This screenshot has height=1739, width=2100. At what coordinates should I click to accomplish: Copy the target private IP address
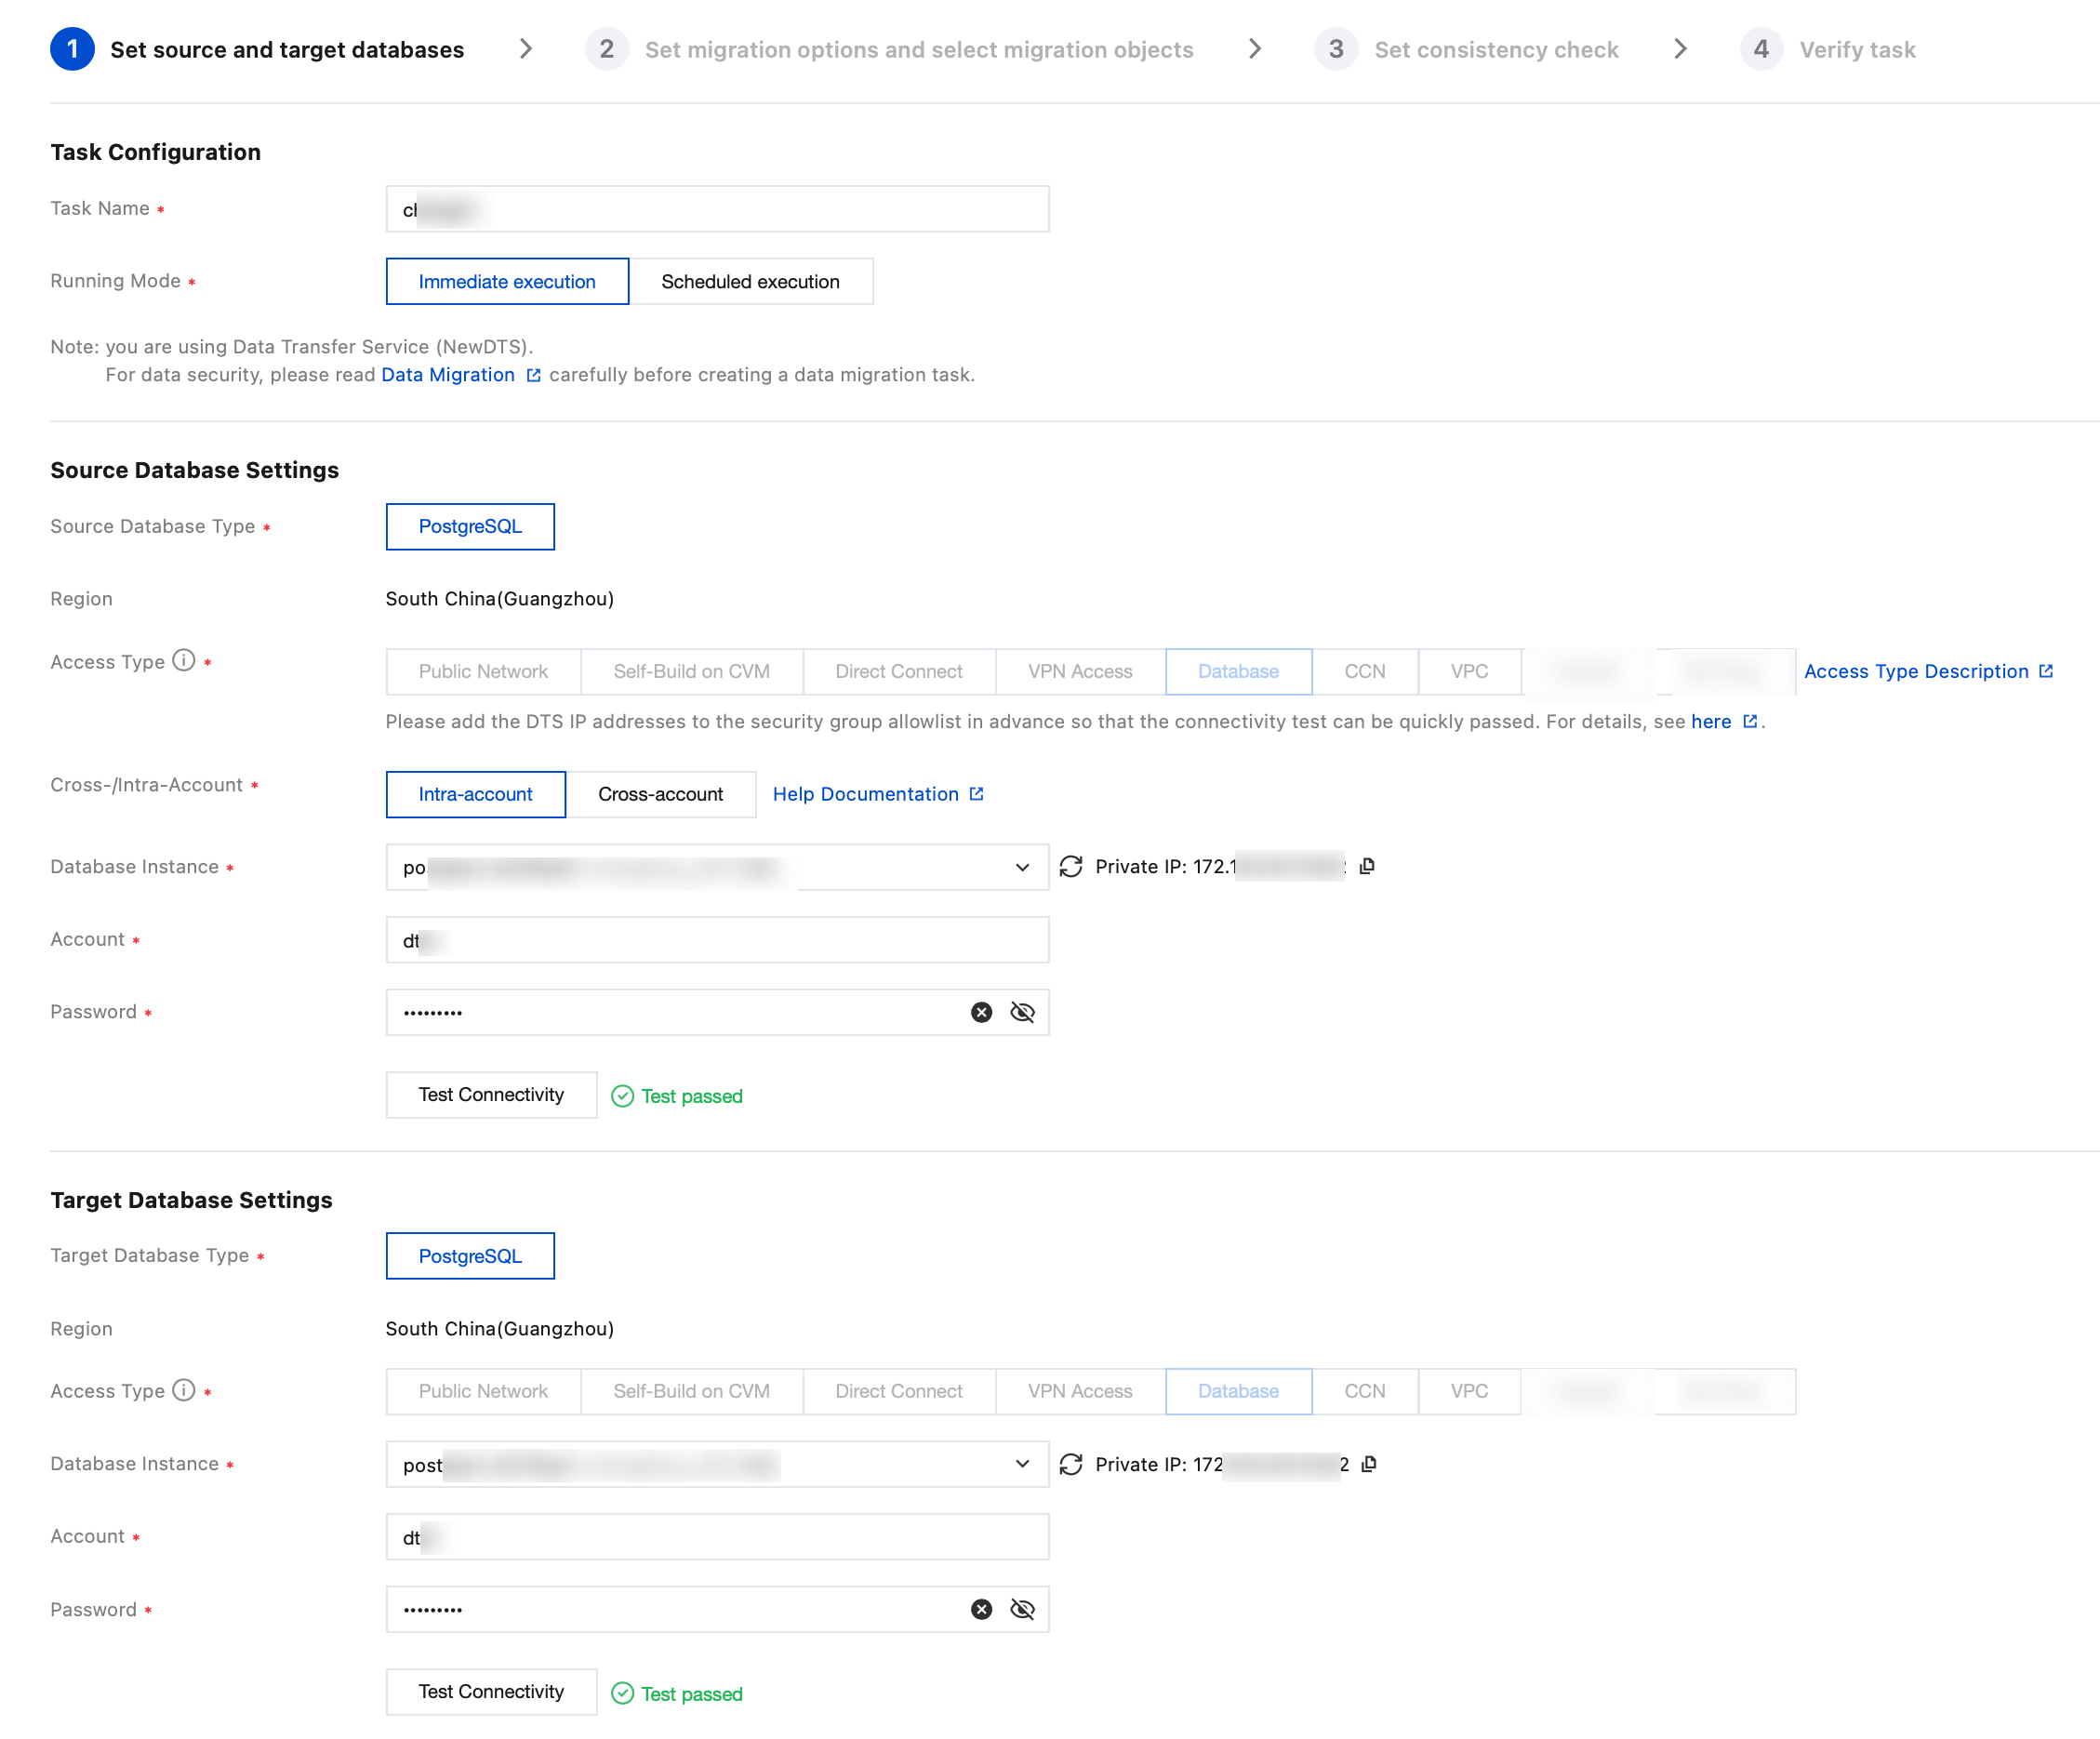[x=1369, y=1464]
